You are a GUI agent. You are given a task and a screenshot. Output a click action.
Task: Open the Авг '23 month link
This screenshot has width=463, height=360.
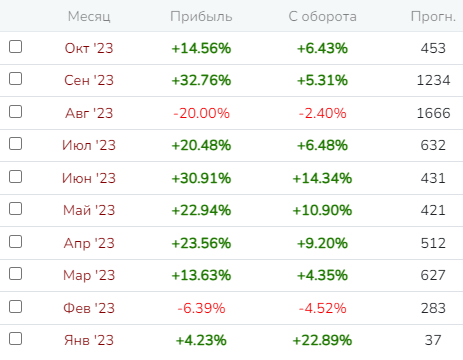click(x=89, y=113)
